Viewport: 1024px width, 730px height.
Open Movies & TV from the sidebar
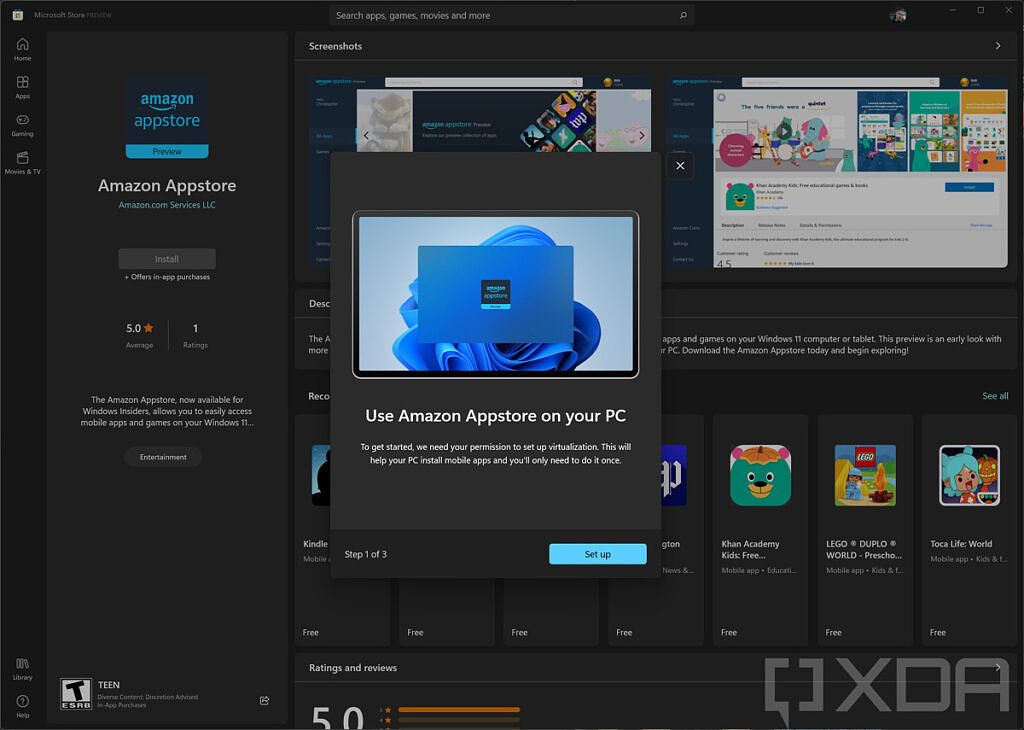point(21,161)
